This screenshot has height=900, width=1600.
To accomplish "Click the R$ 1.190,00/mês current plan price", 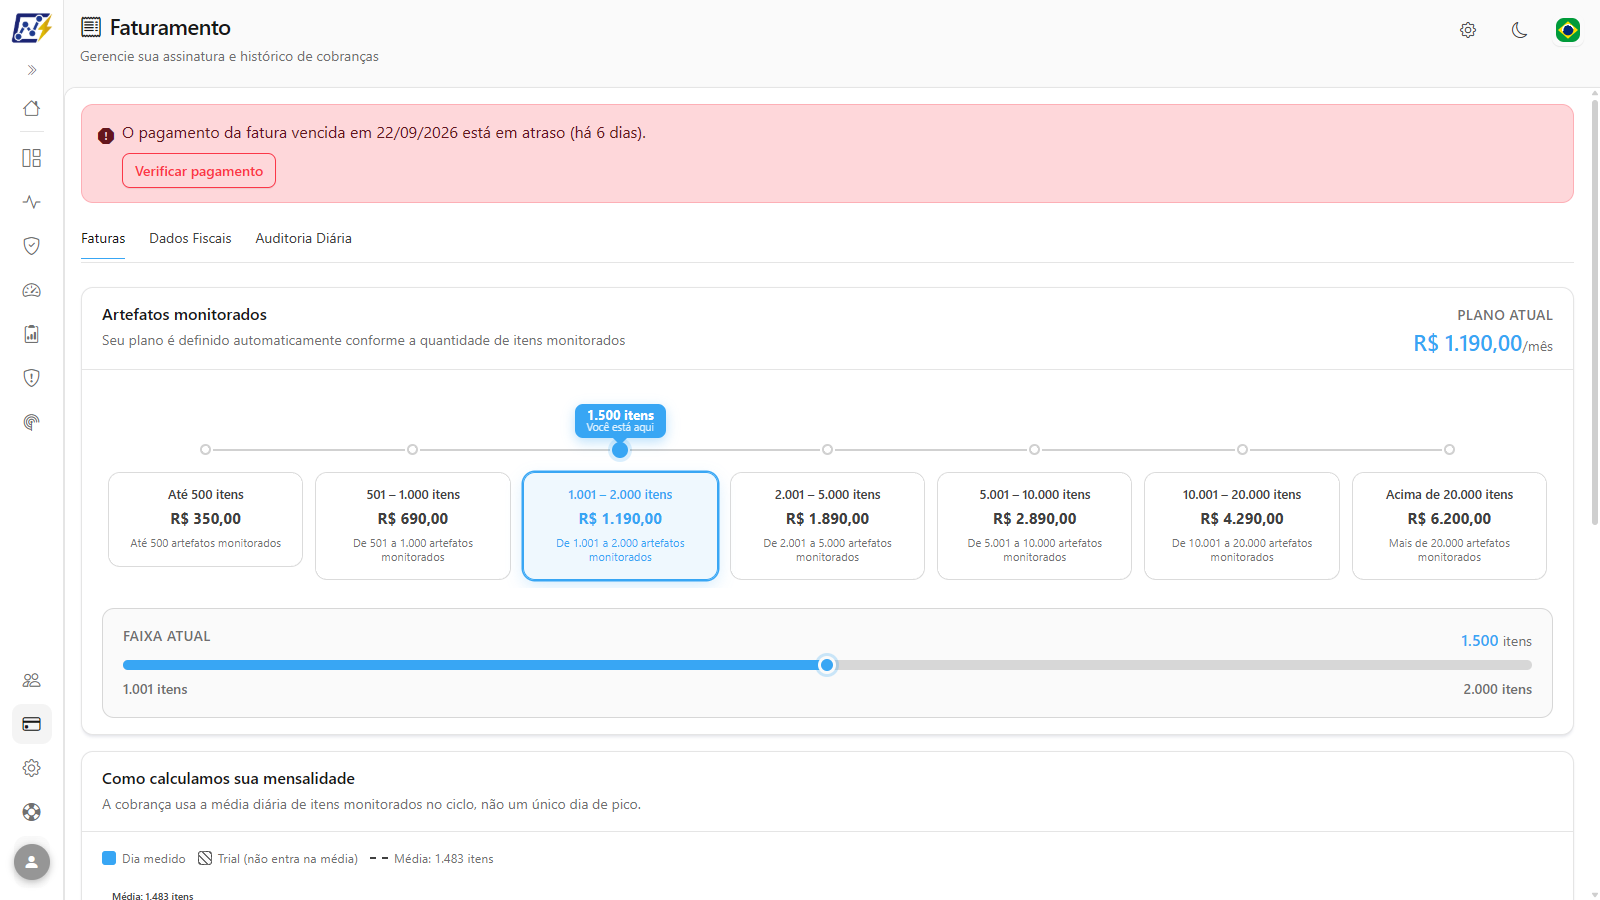I will click(x=1483, y=344).
